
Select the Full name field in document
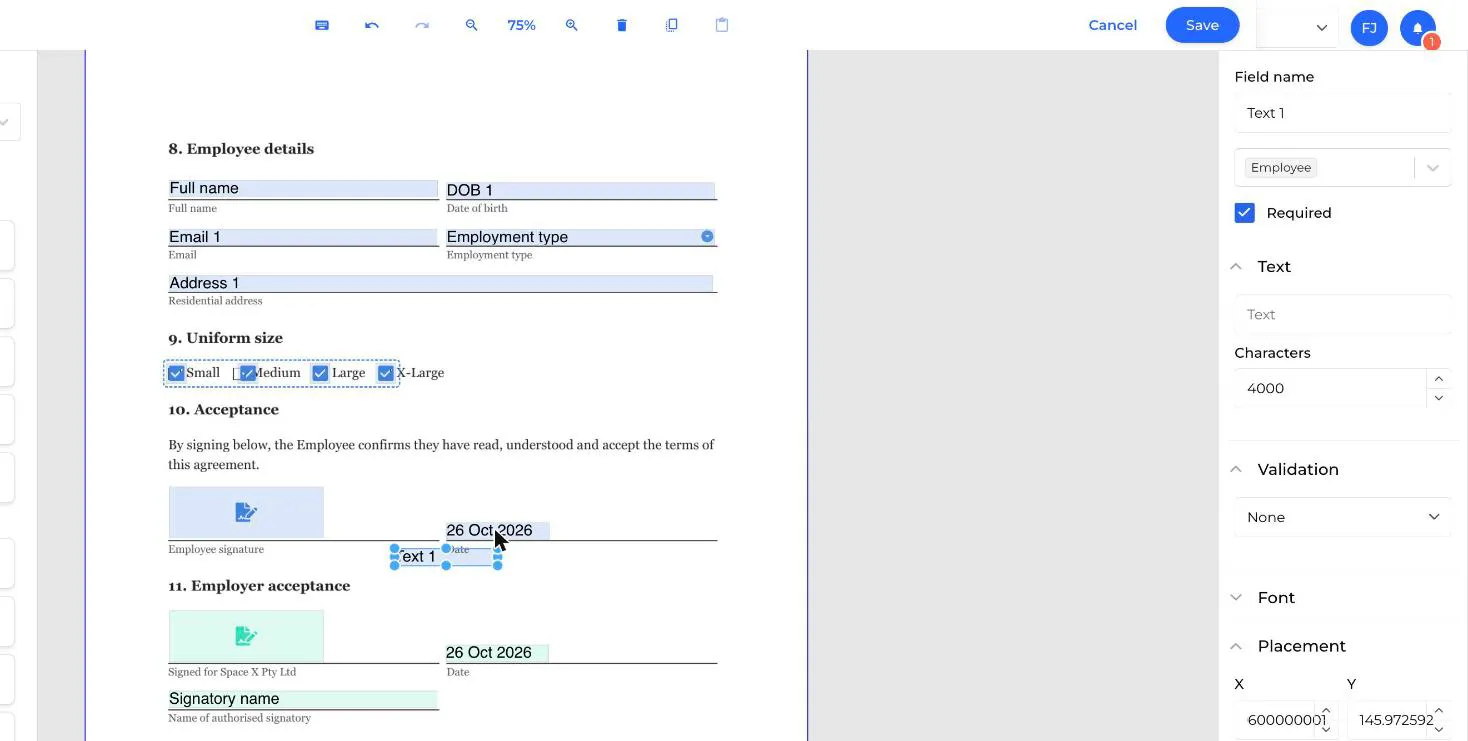303,188
